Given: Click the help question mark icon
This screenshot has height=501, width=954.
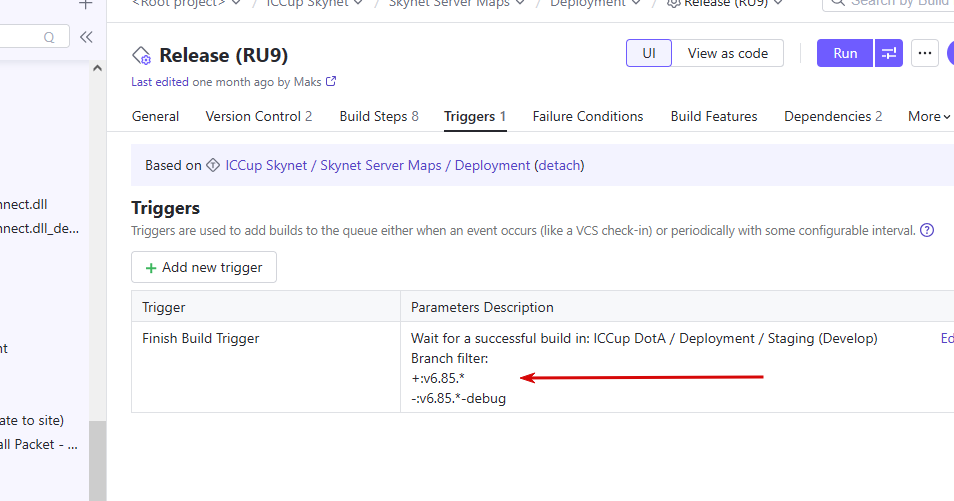Looking at the screenshot, I should 927,230.
